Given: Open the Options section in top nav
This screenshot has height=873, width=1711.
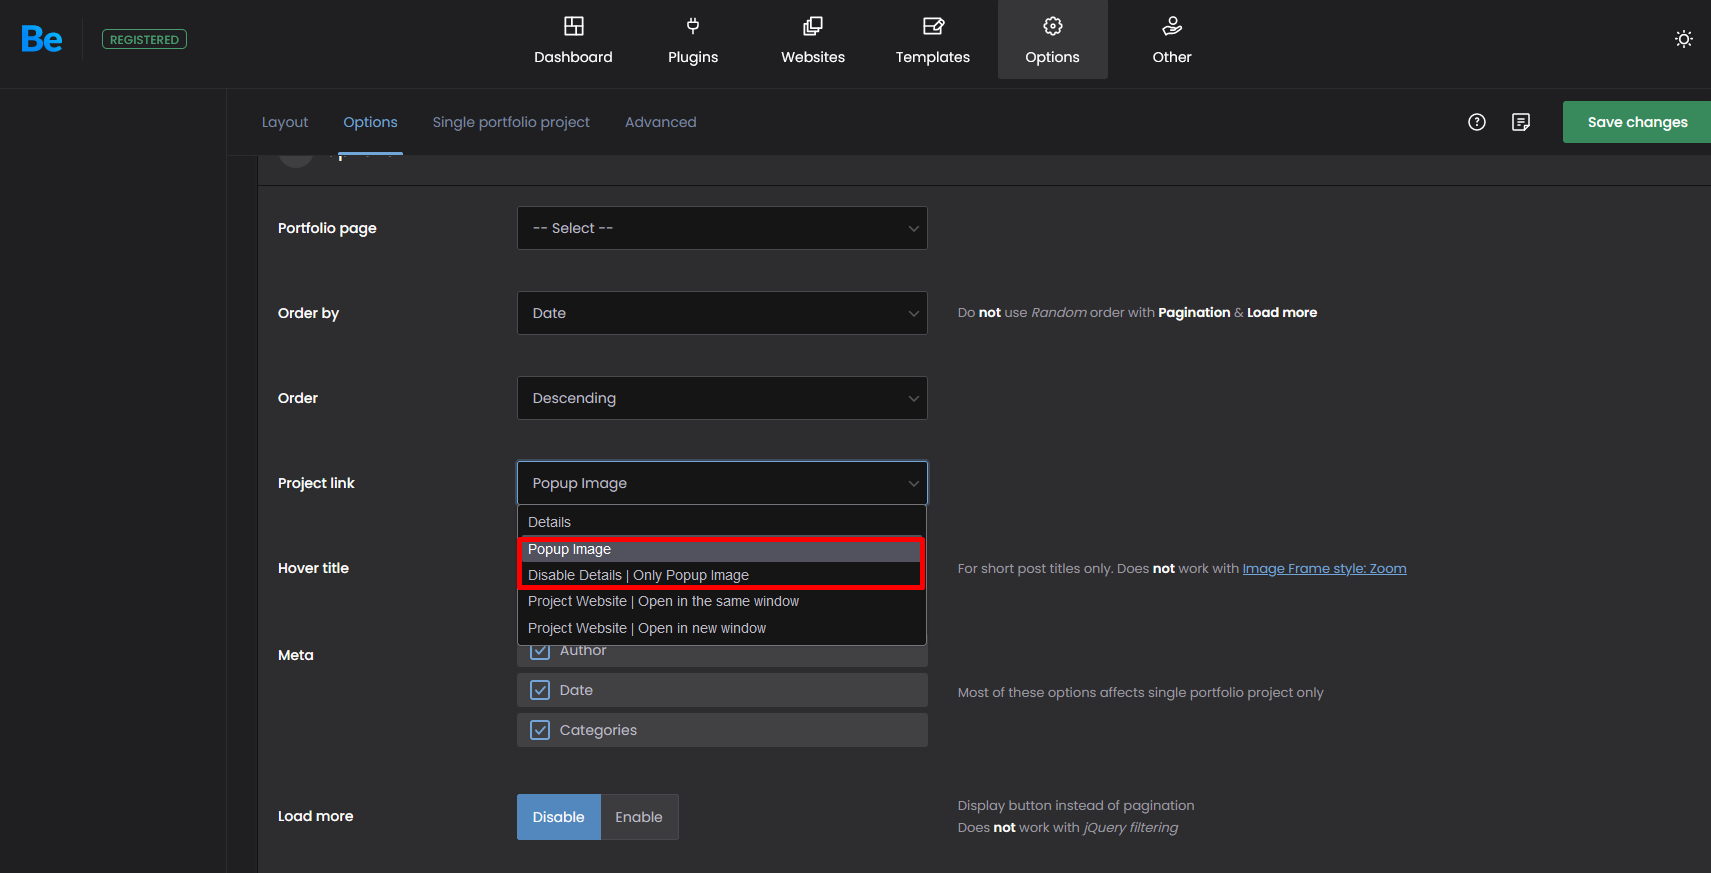Looking at the screenshot, I should pos(1053,40).
